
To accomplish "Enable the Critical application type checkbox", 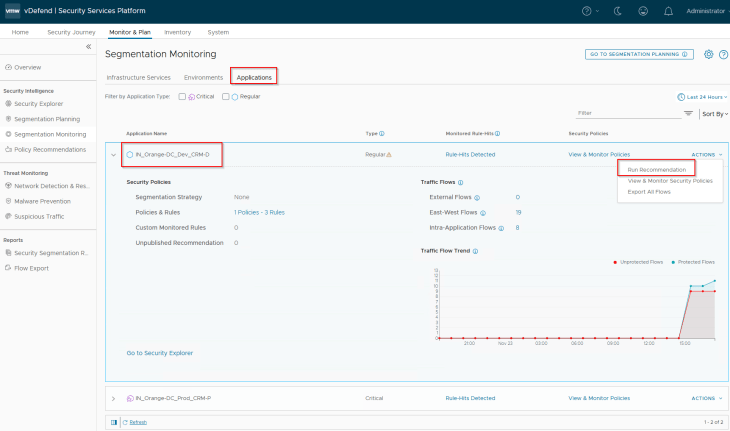I will (182, 97).
